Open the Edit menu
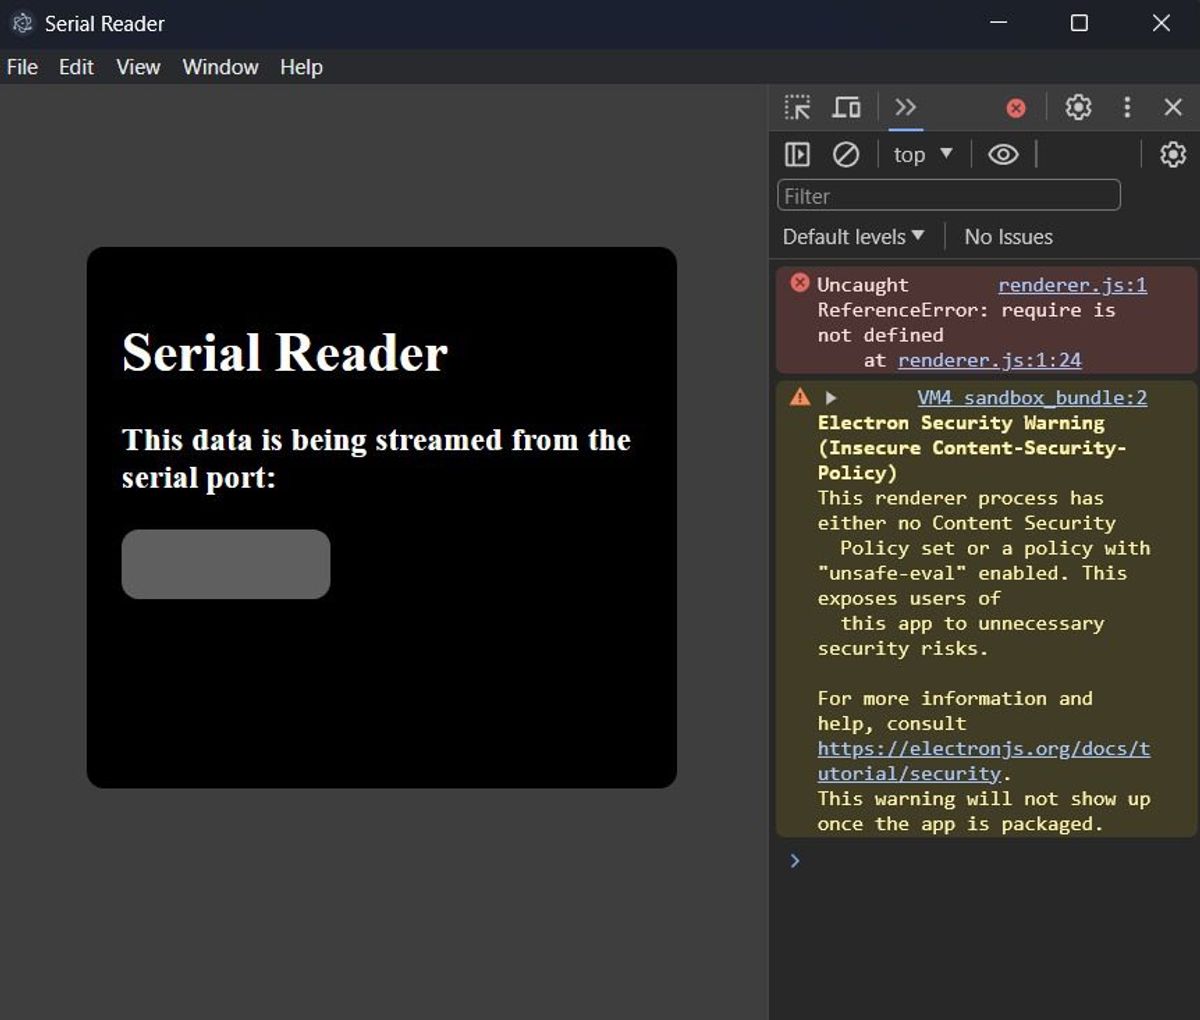1200x1020 pixels. click(76, 67)
